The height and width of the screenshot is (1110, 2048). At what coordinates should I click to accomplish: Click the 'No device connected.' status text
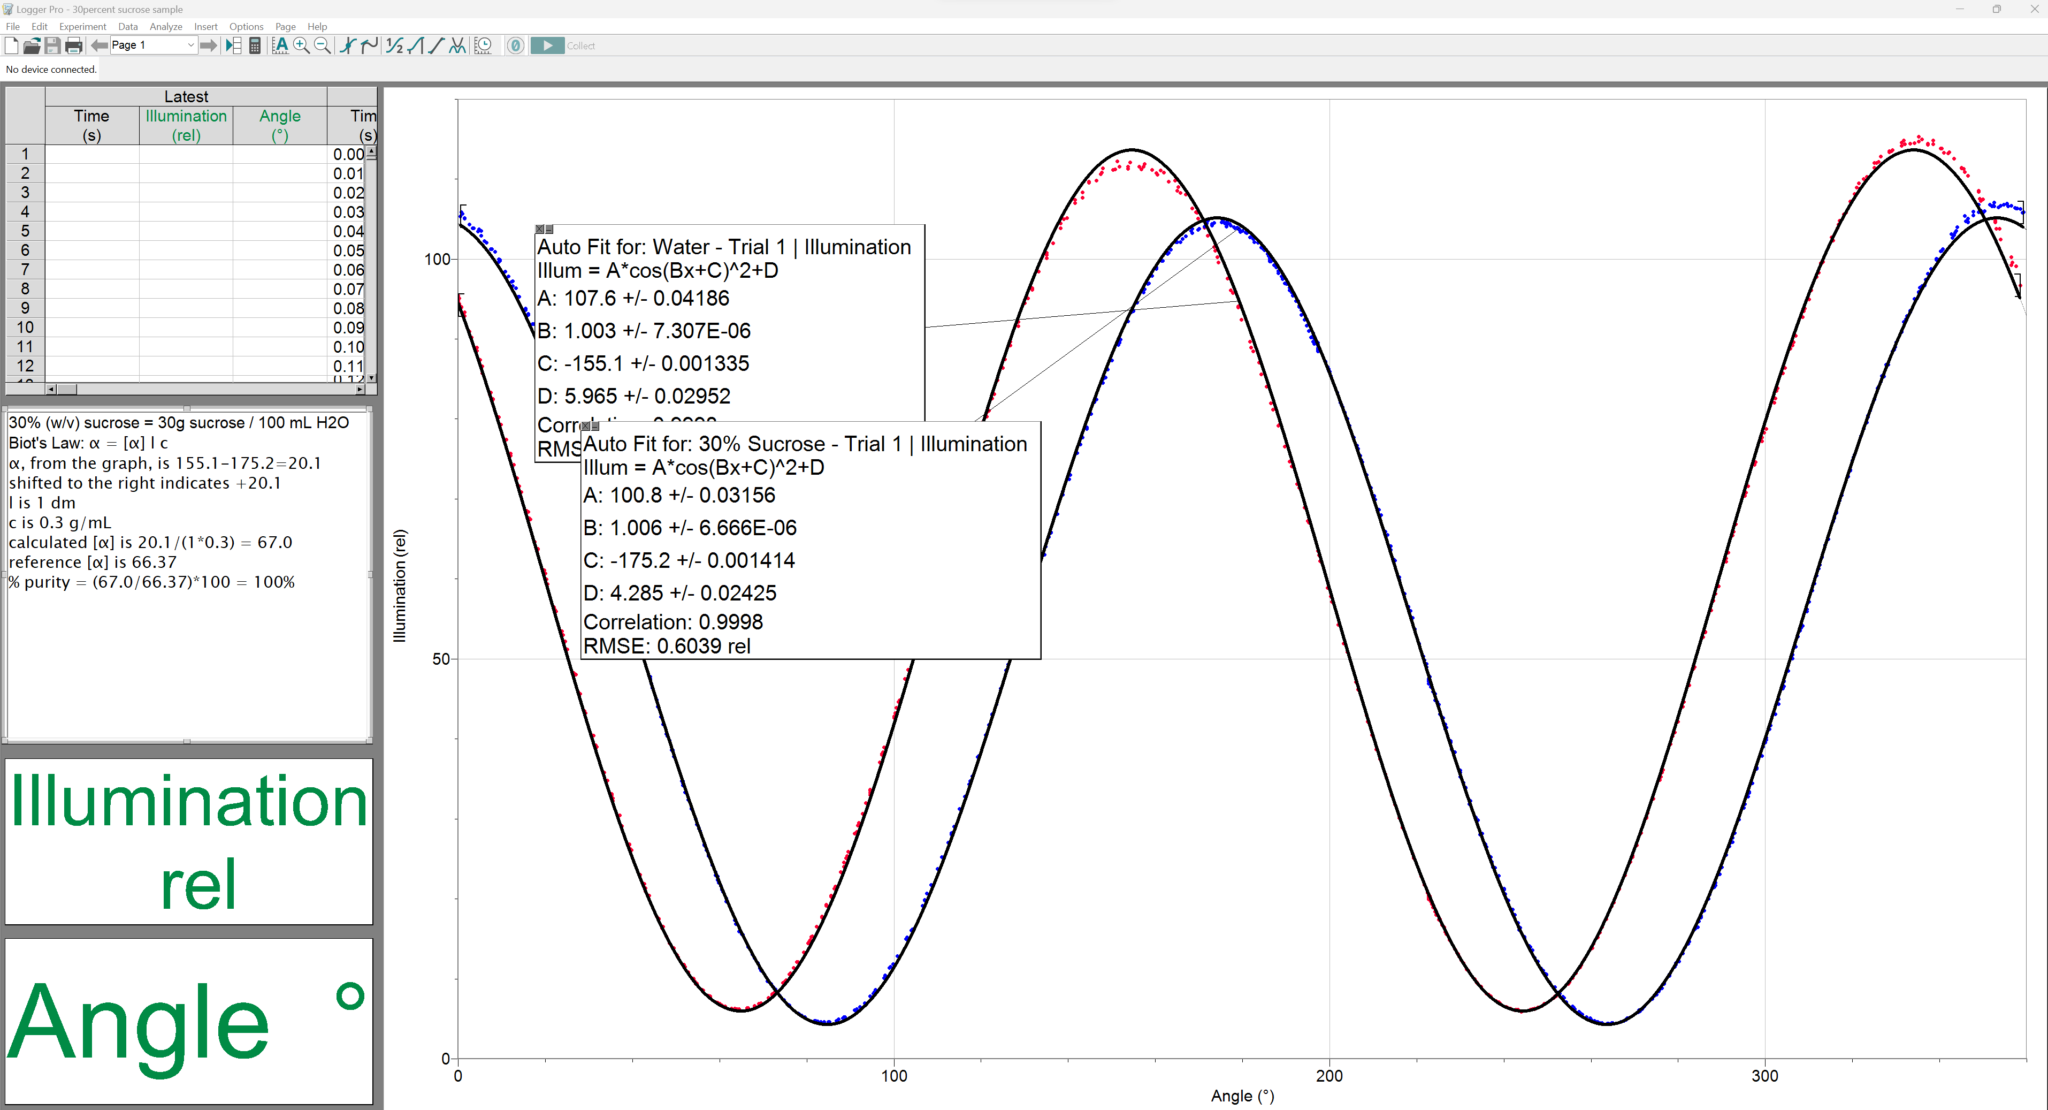coord(51,69)
